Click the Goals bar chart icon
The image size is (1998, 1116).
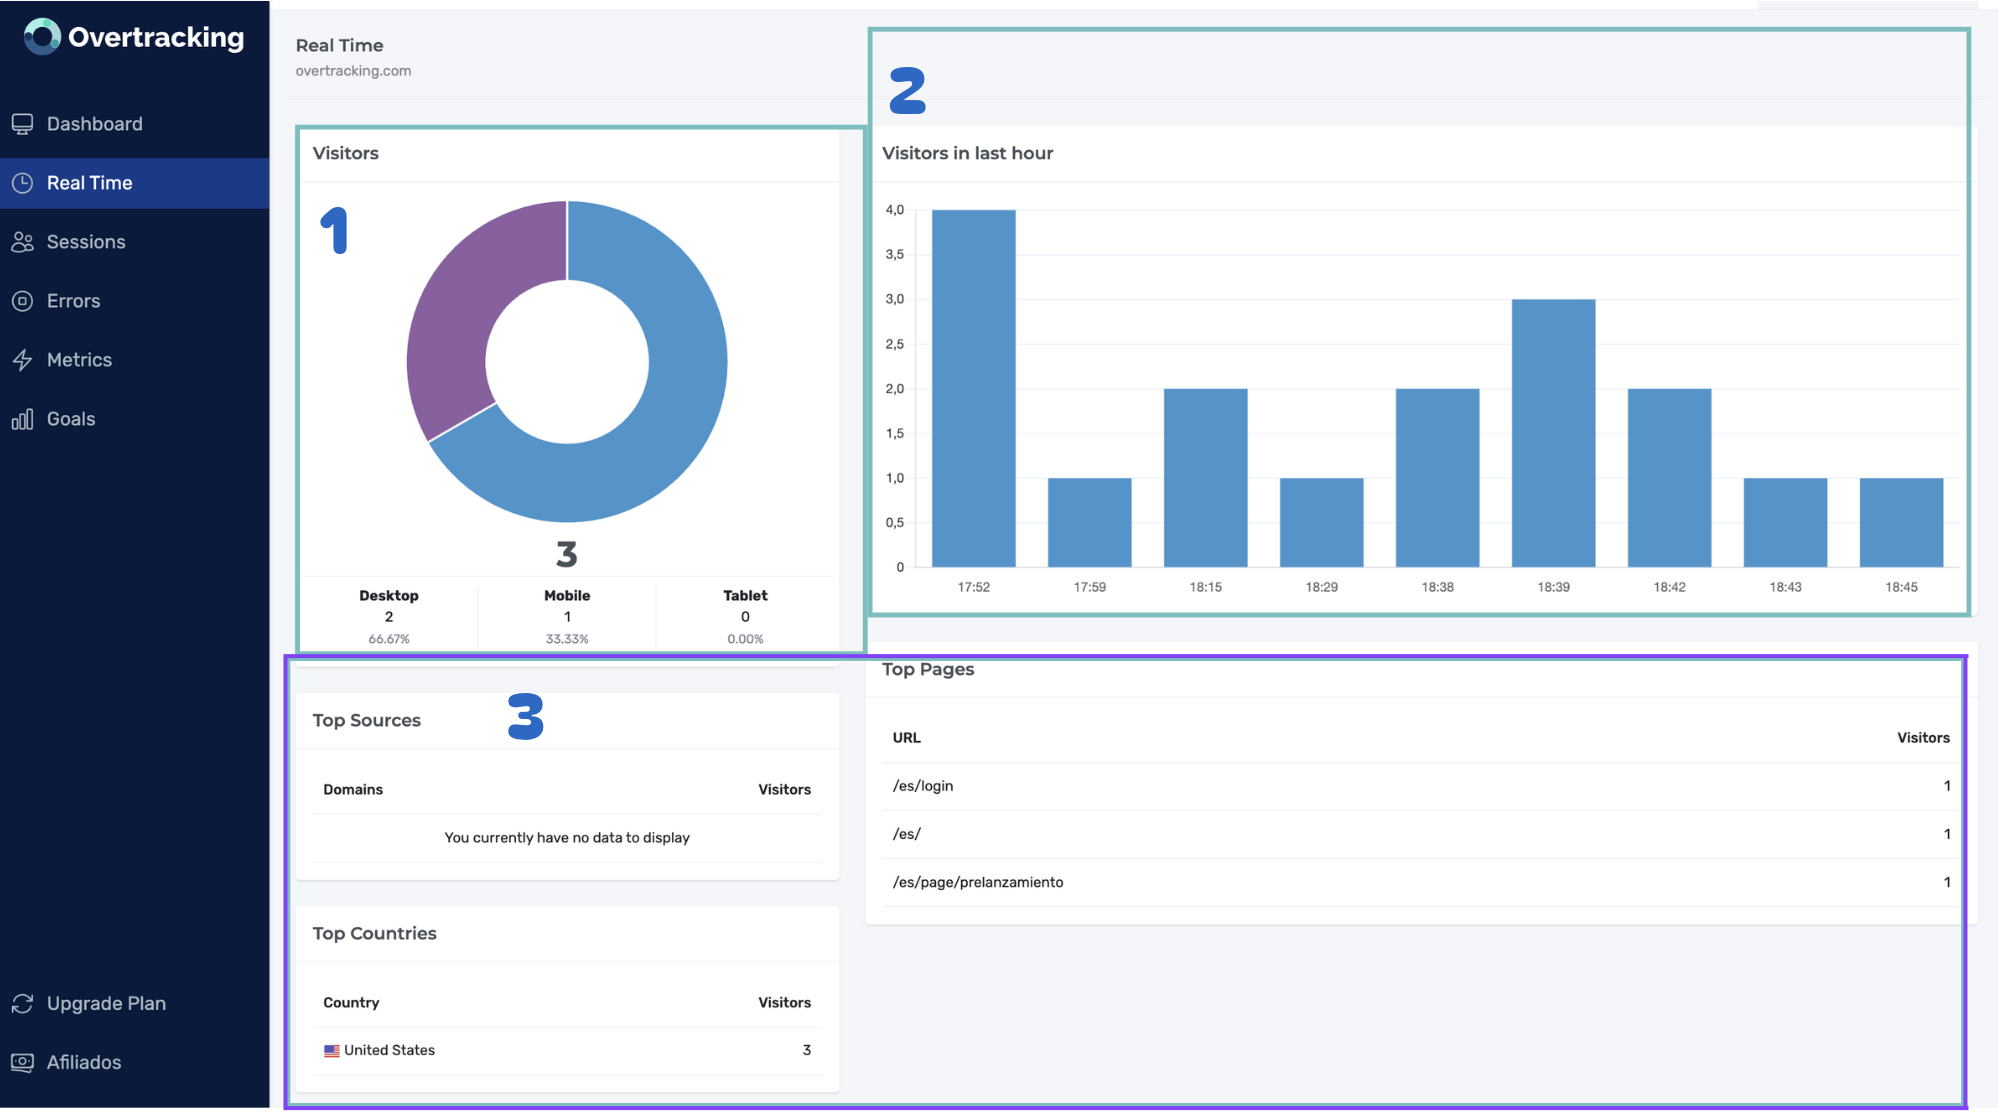[22, 419]
